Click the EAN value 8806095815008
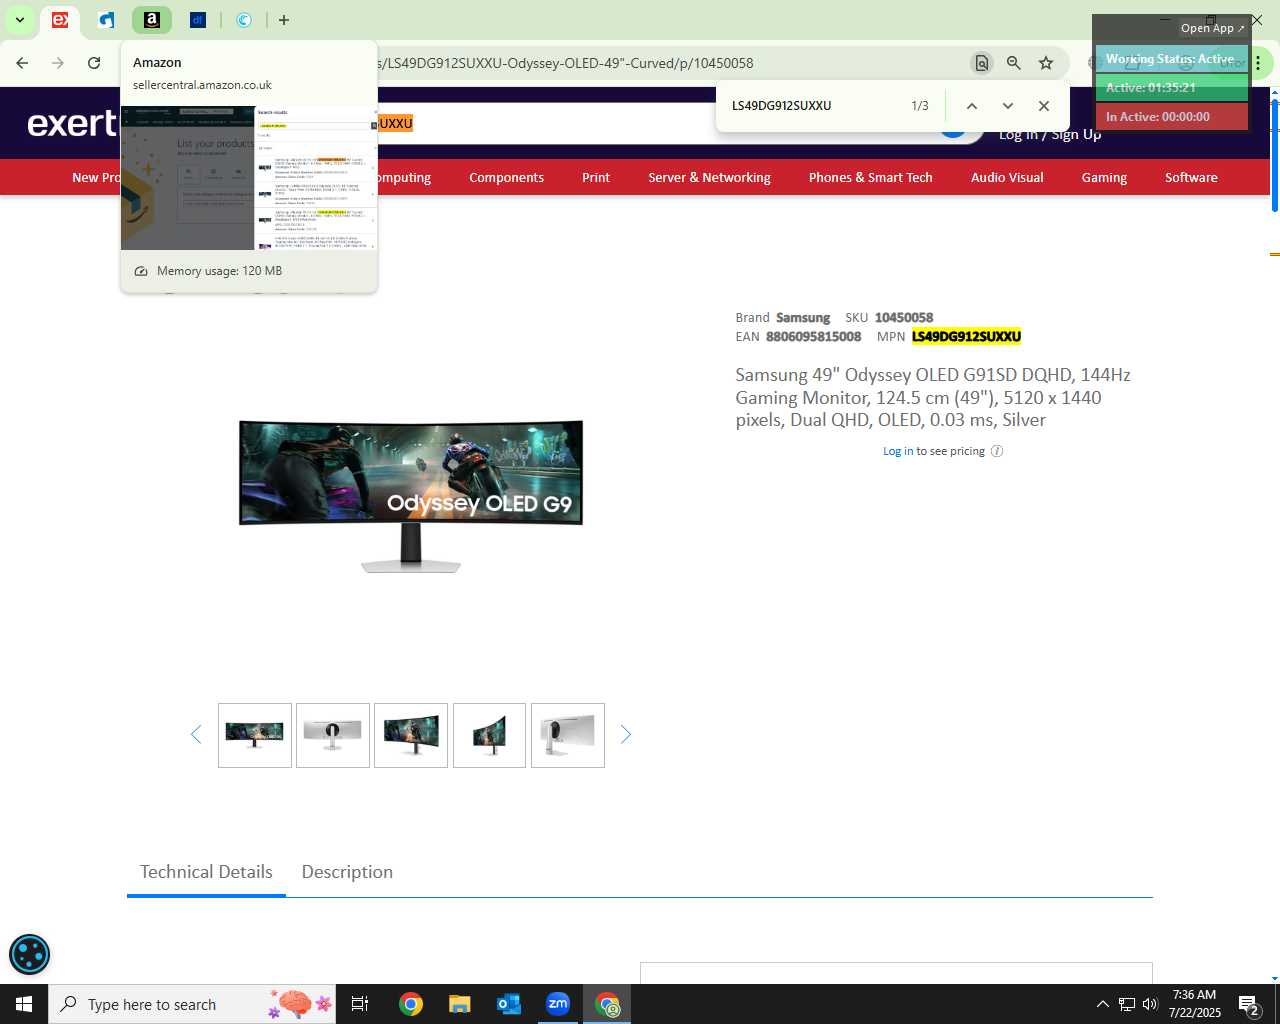The width and height of the screenshot is (1280, 1024). tap(813, 336)
